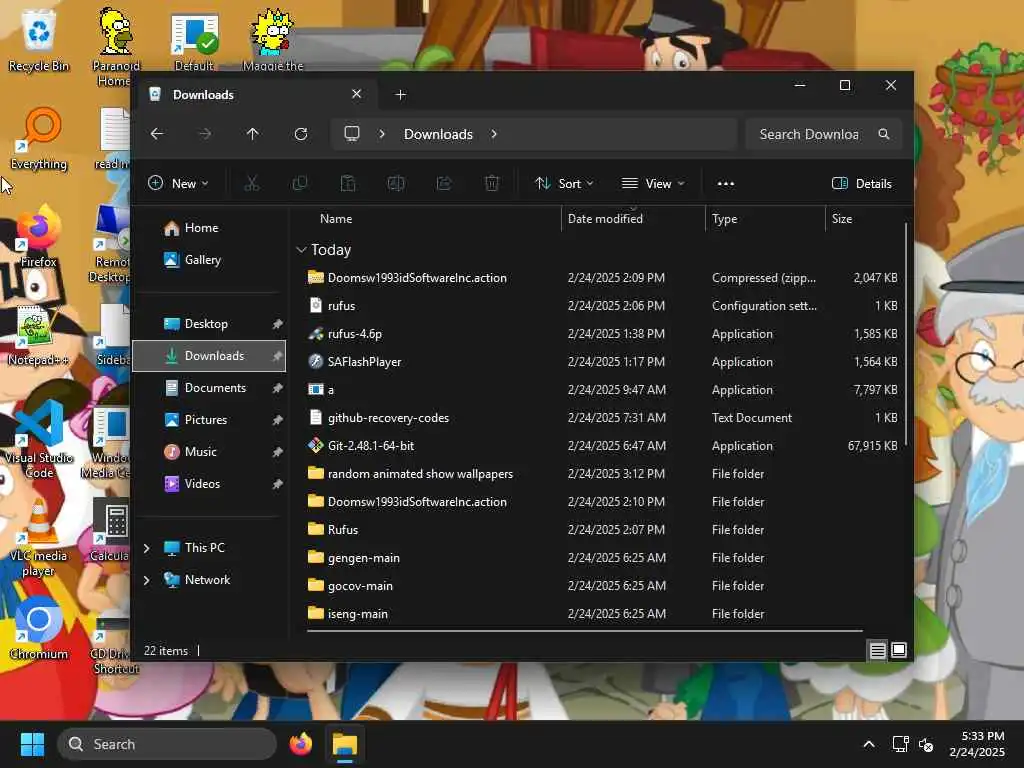This screenshot has height=768, width=1024.
Task: Click the Delete trash icon
Action: pyautogui.click(x=492, y=184)
